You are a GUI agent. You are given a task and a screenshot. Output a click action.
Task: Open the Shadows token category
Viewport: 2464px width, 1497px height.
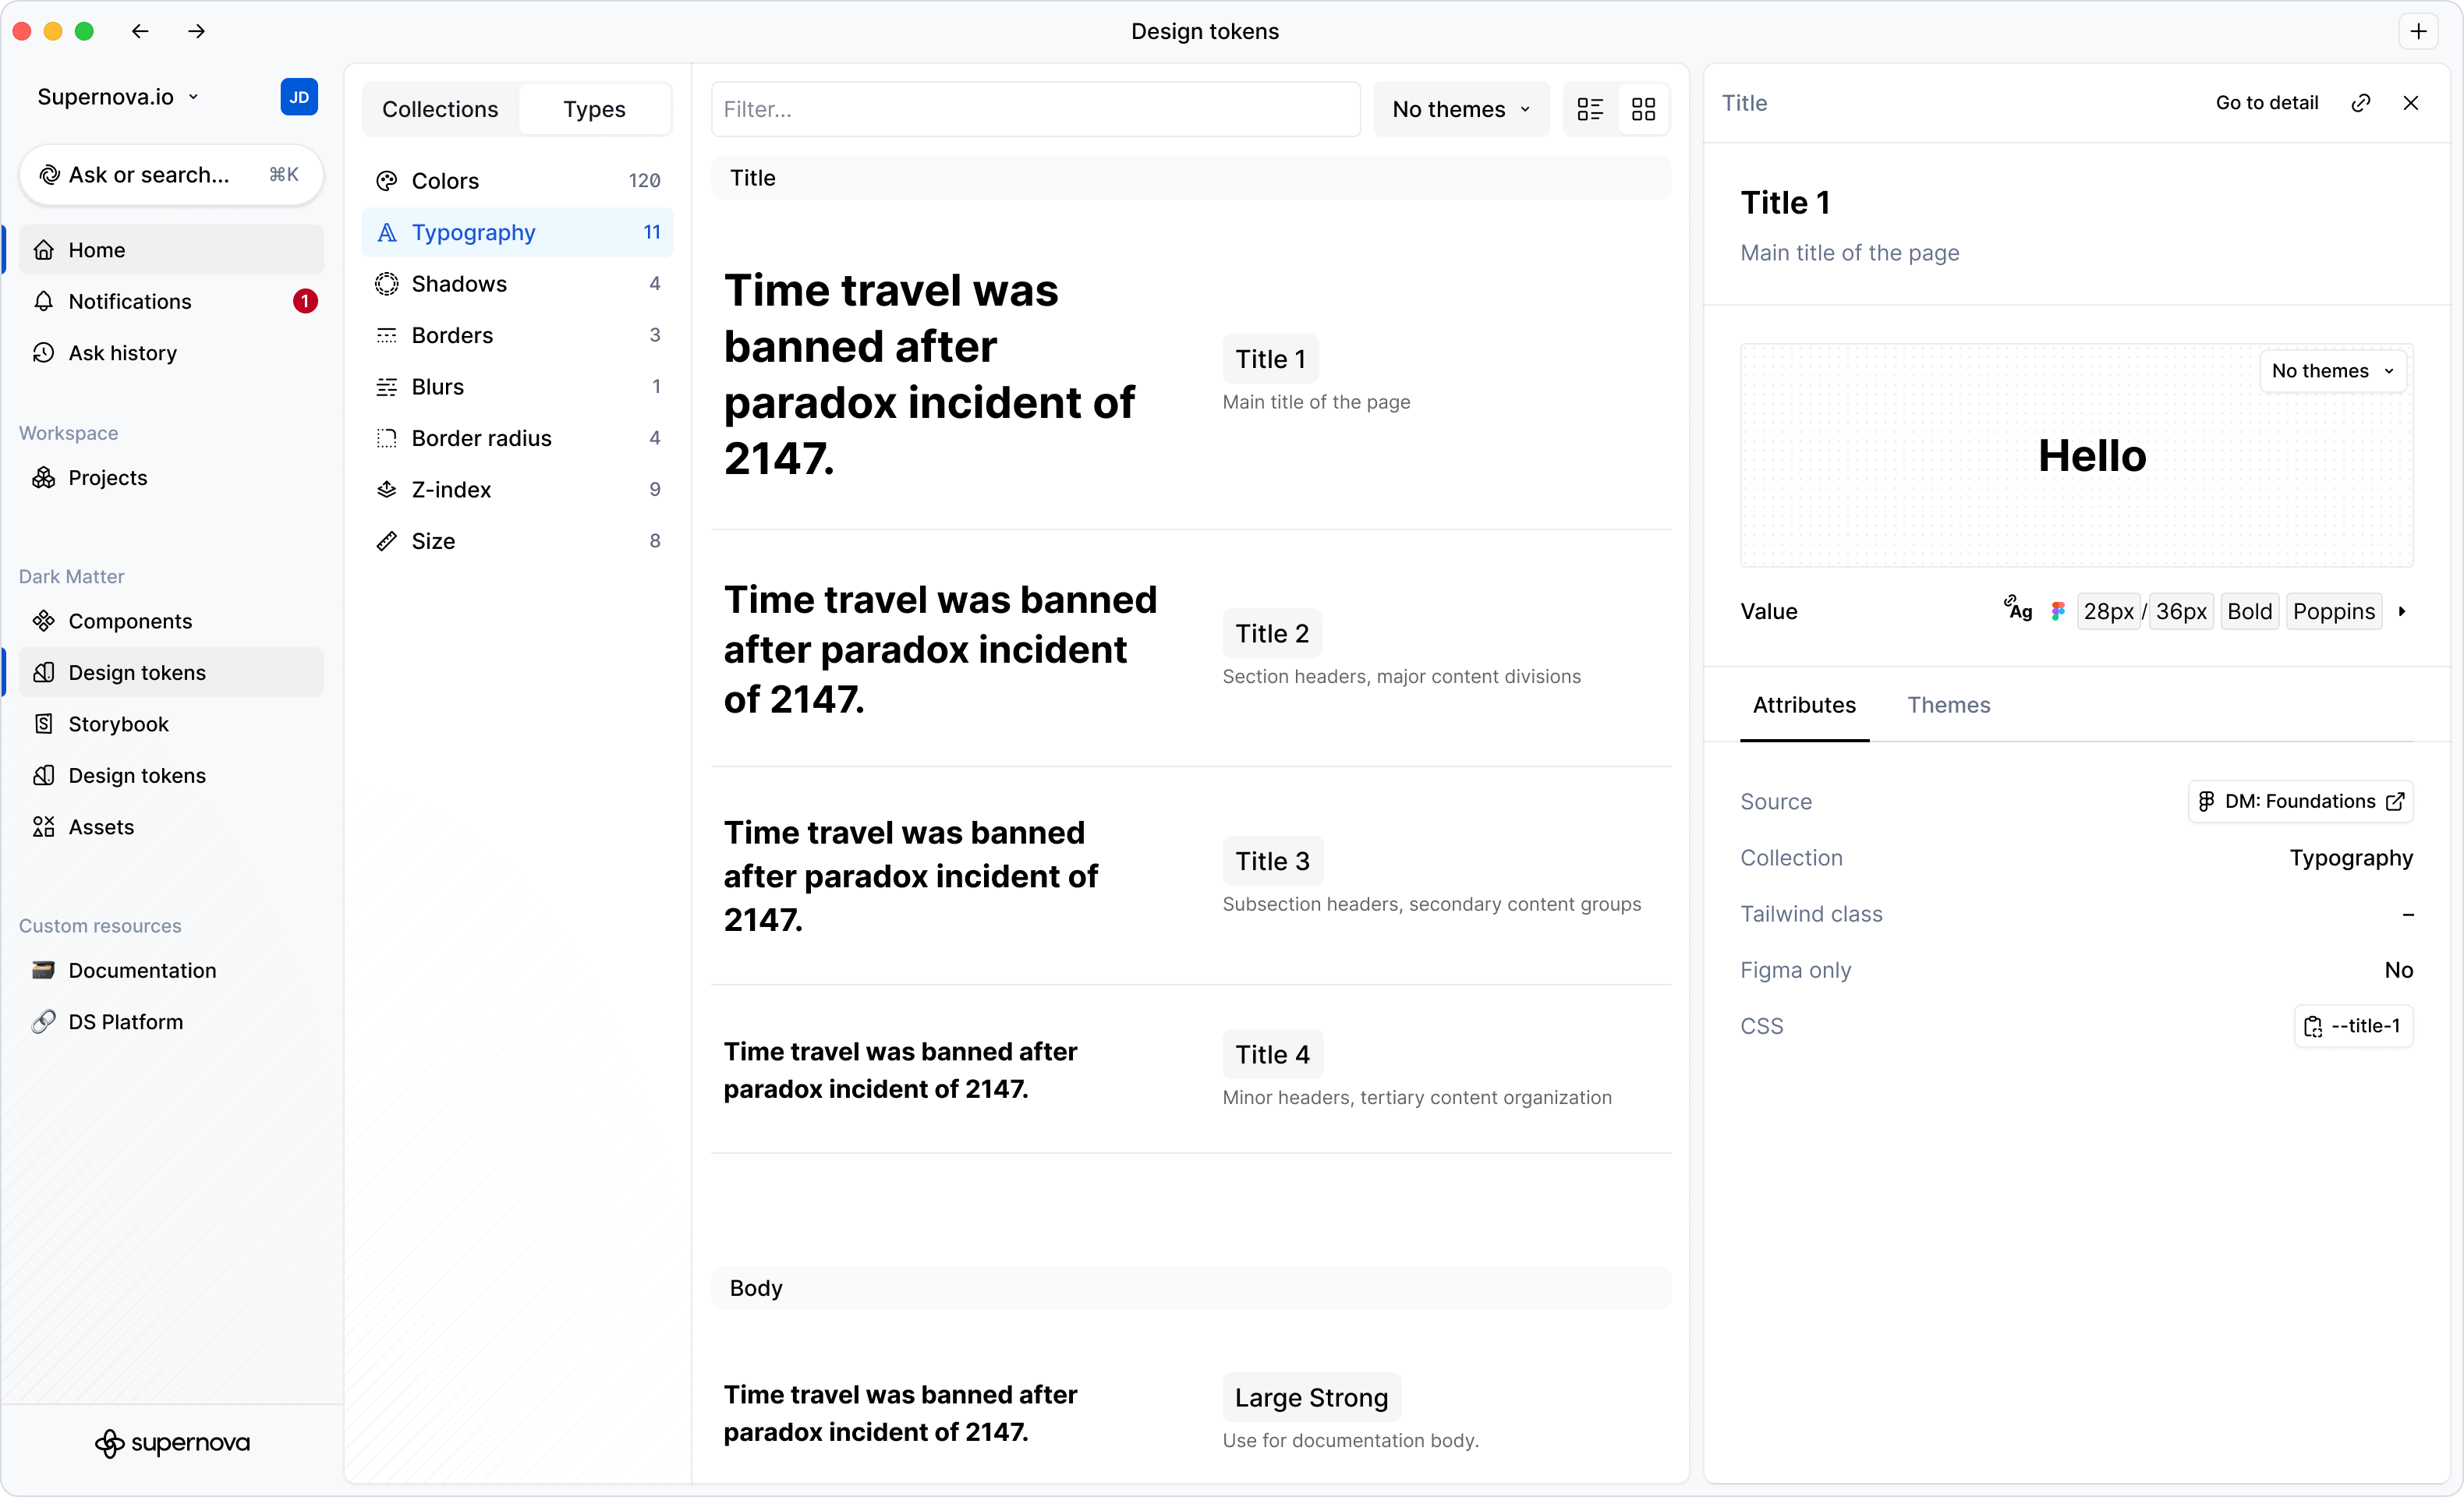[x=460, y=284]
